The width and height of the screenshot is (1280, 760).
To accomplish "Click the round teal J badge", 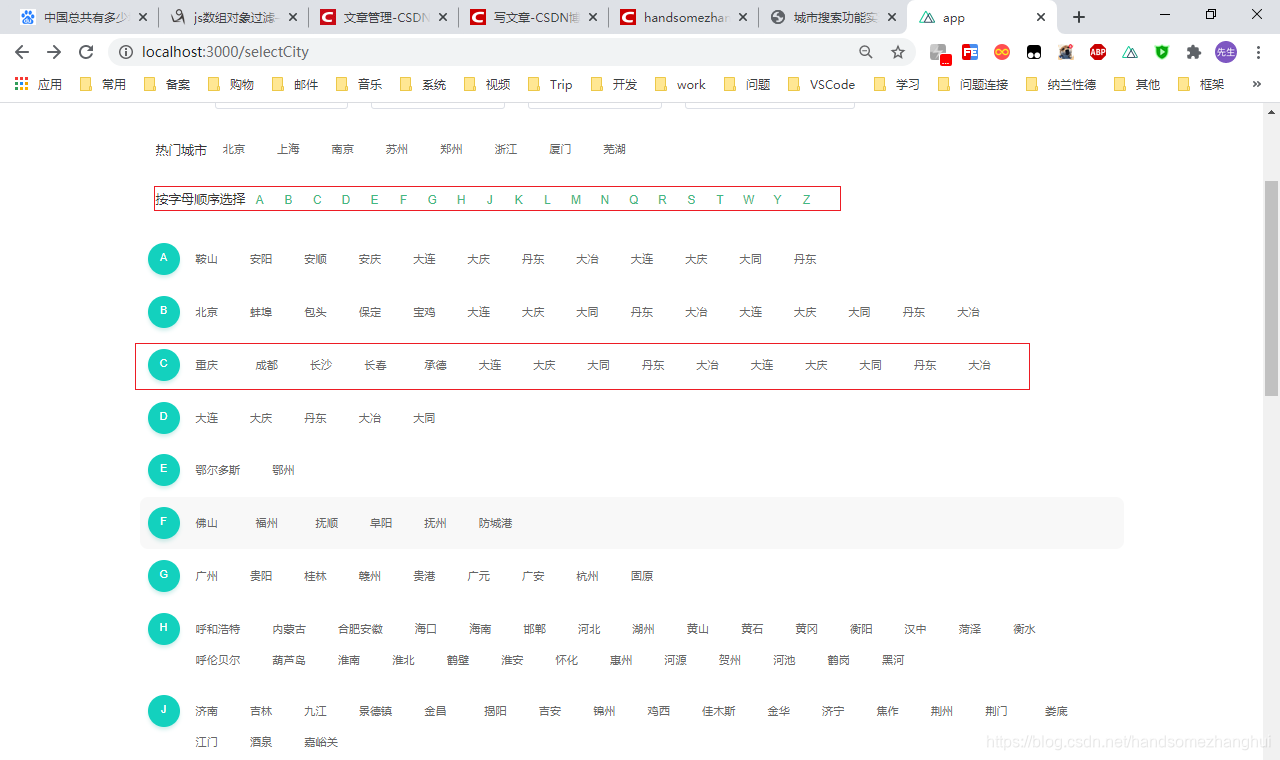I will [x=163, y=711].
